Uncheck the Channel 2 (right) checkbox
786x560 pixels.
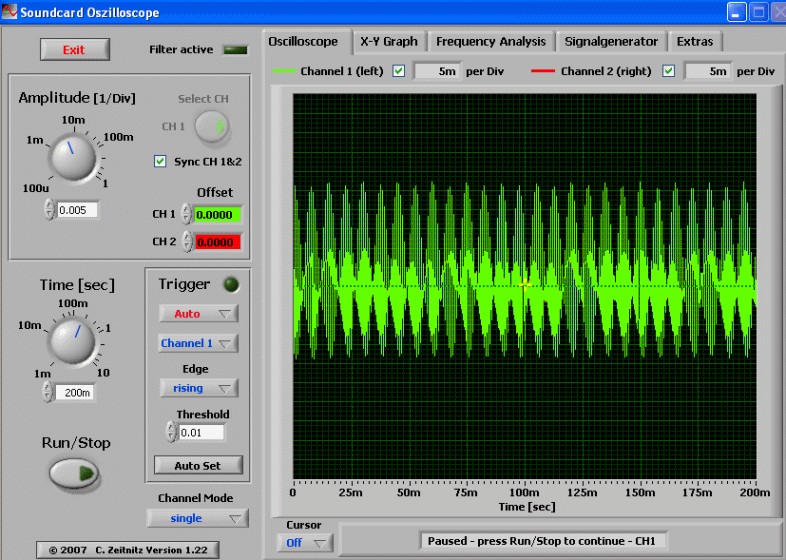(x=668, y=71)
